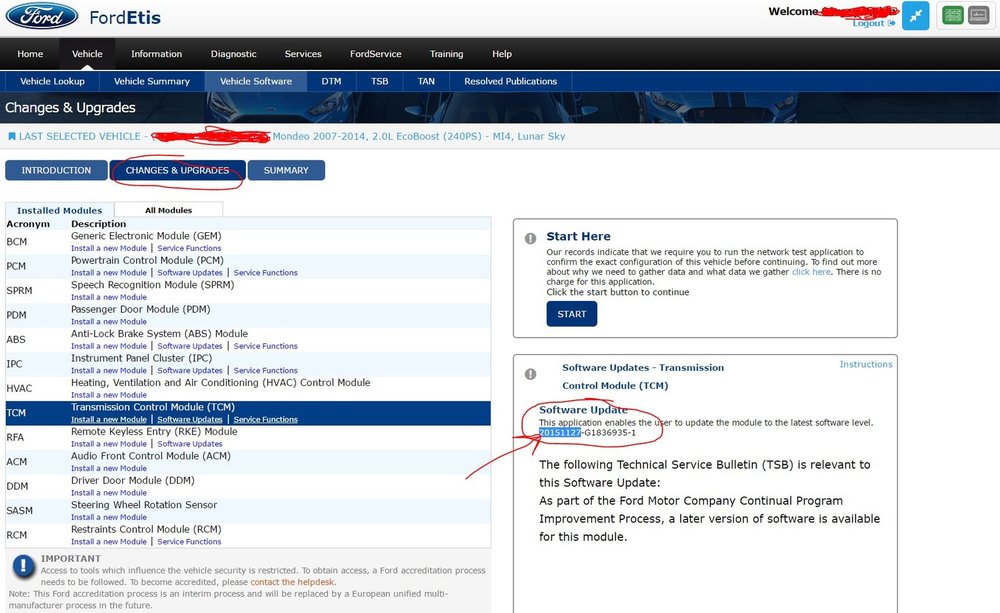Switch to the TSB sub-tab
Viewport: 1000px width, 613px height.
pyautogui.click(x=379, y=82)
